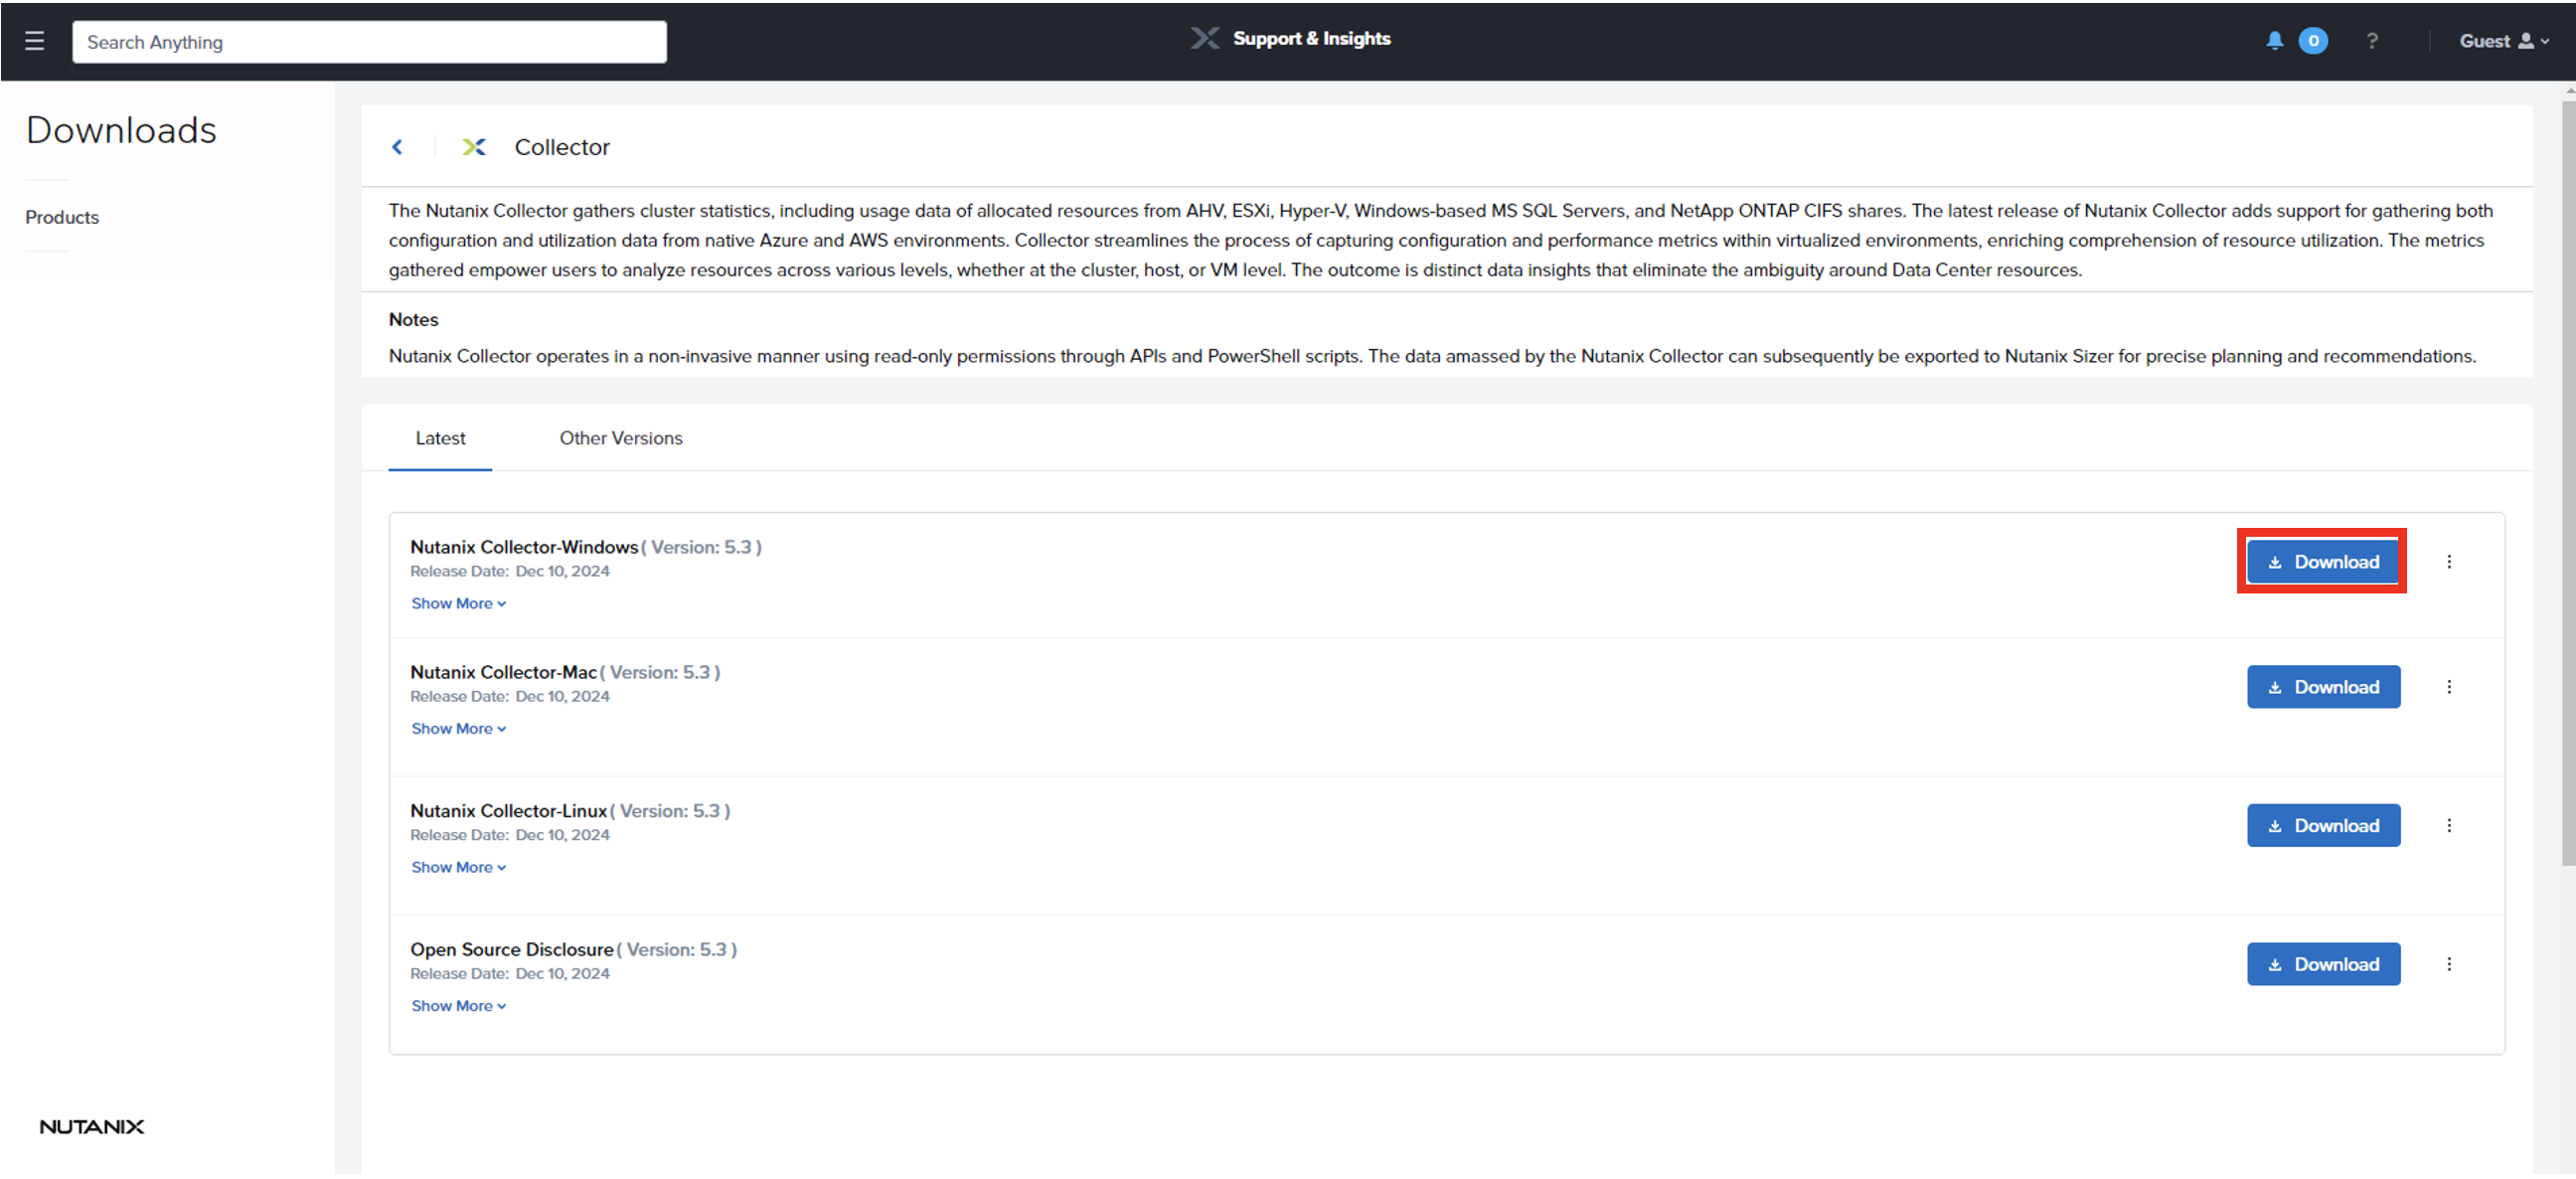Download Nutanix Collector-Windows

[2323, 562]
